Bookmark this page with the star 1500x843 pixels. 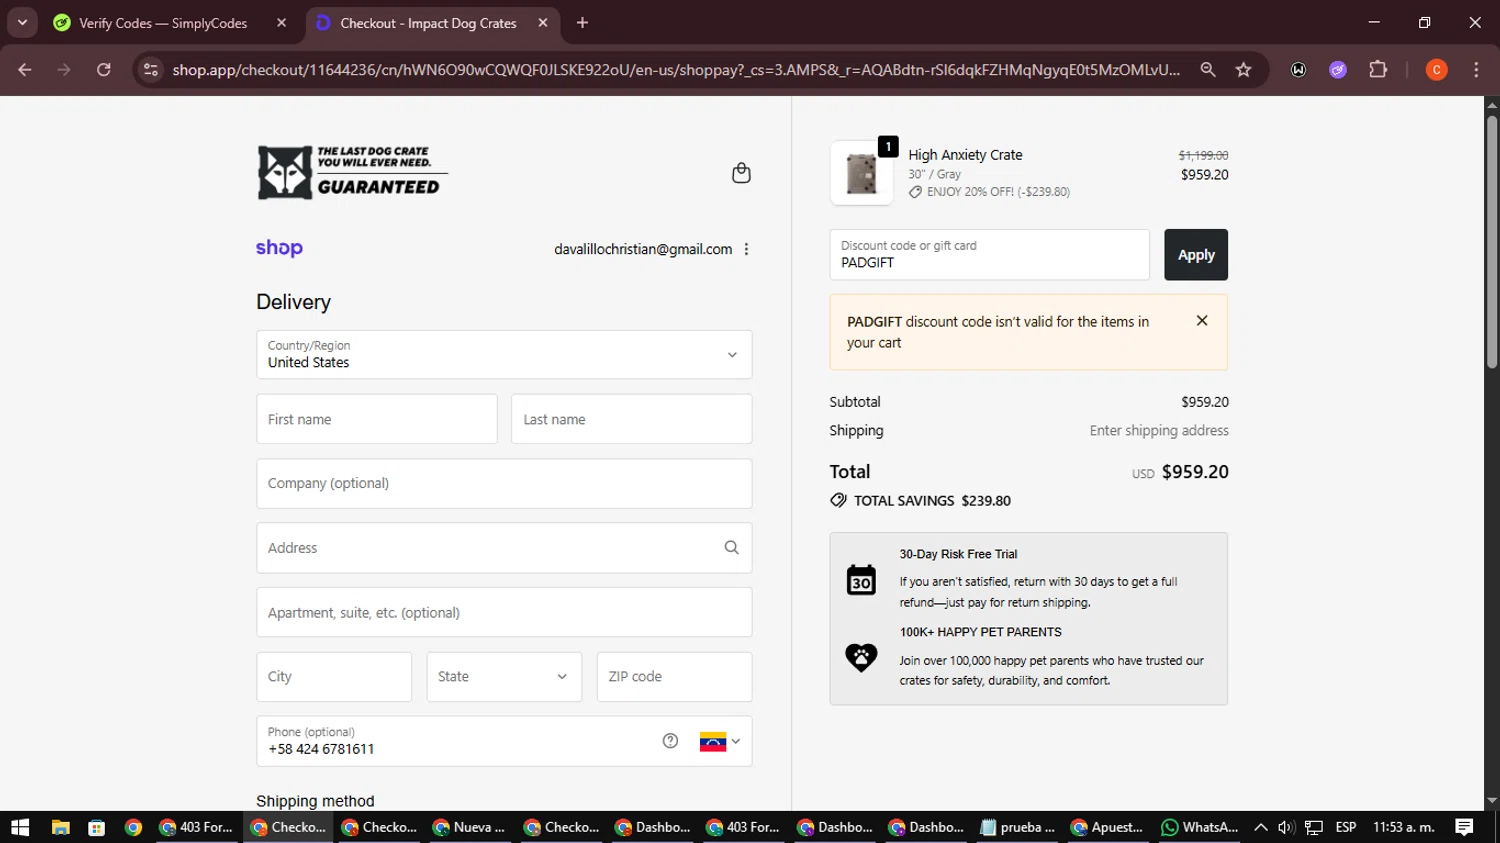pos(1243,70)
